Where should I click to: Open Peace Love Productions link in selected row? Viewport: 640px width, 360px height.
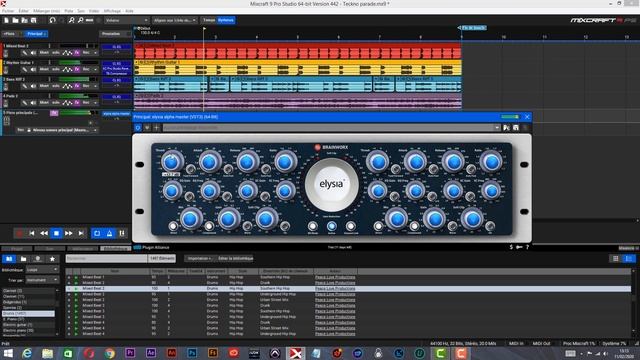[335, 289]
